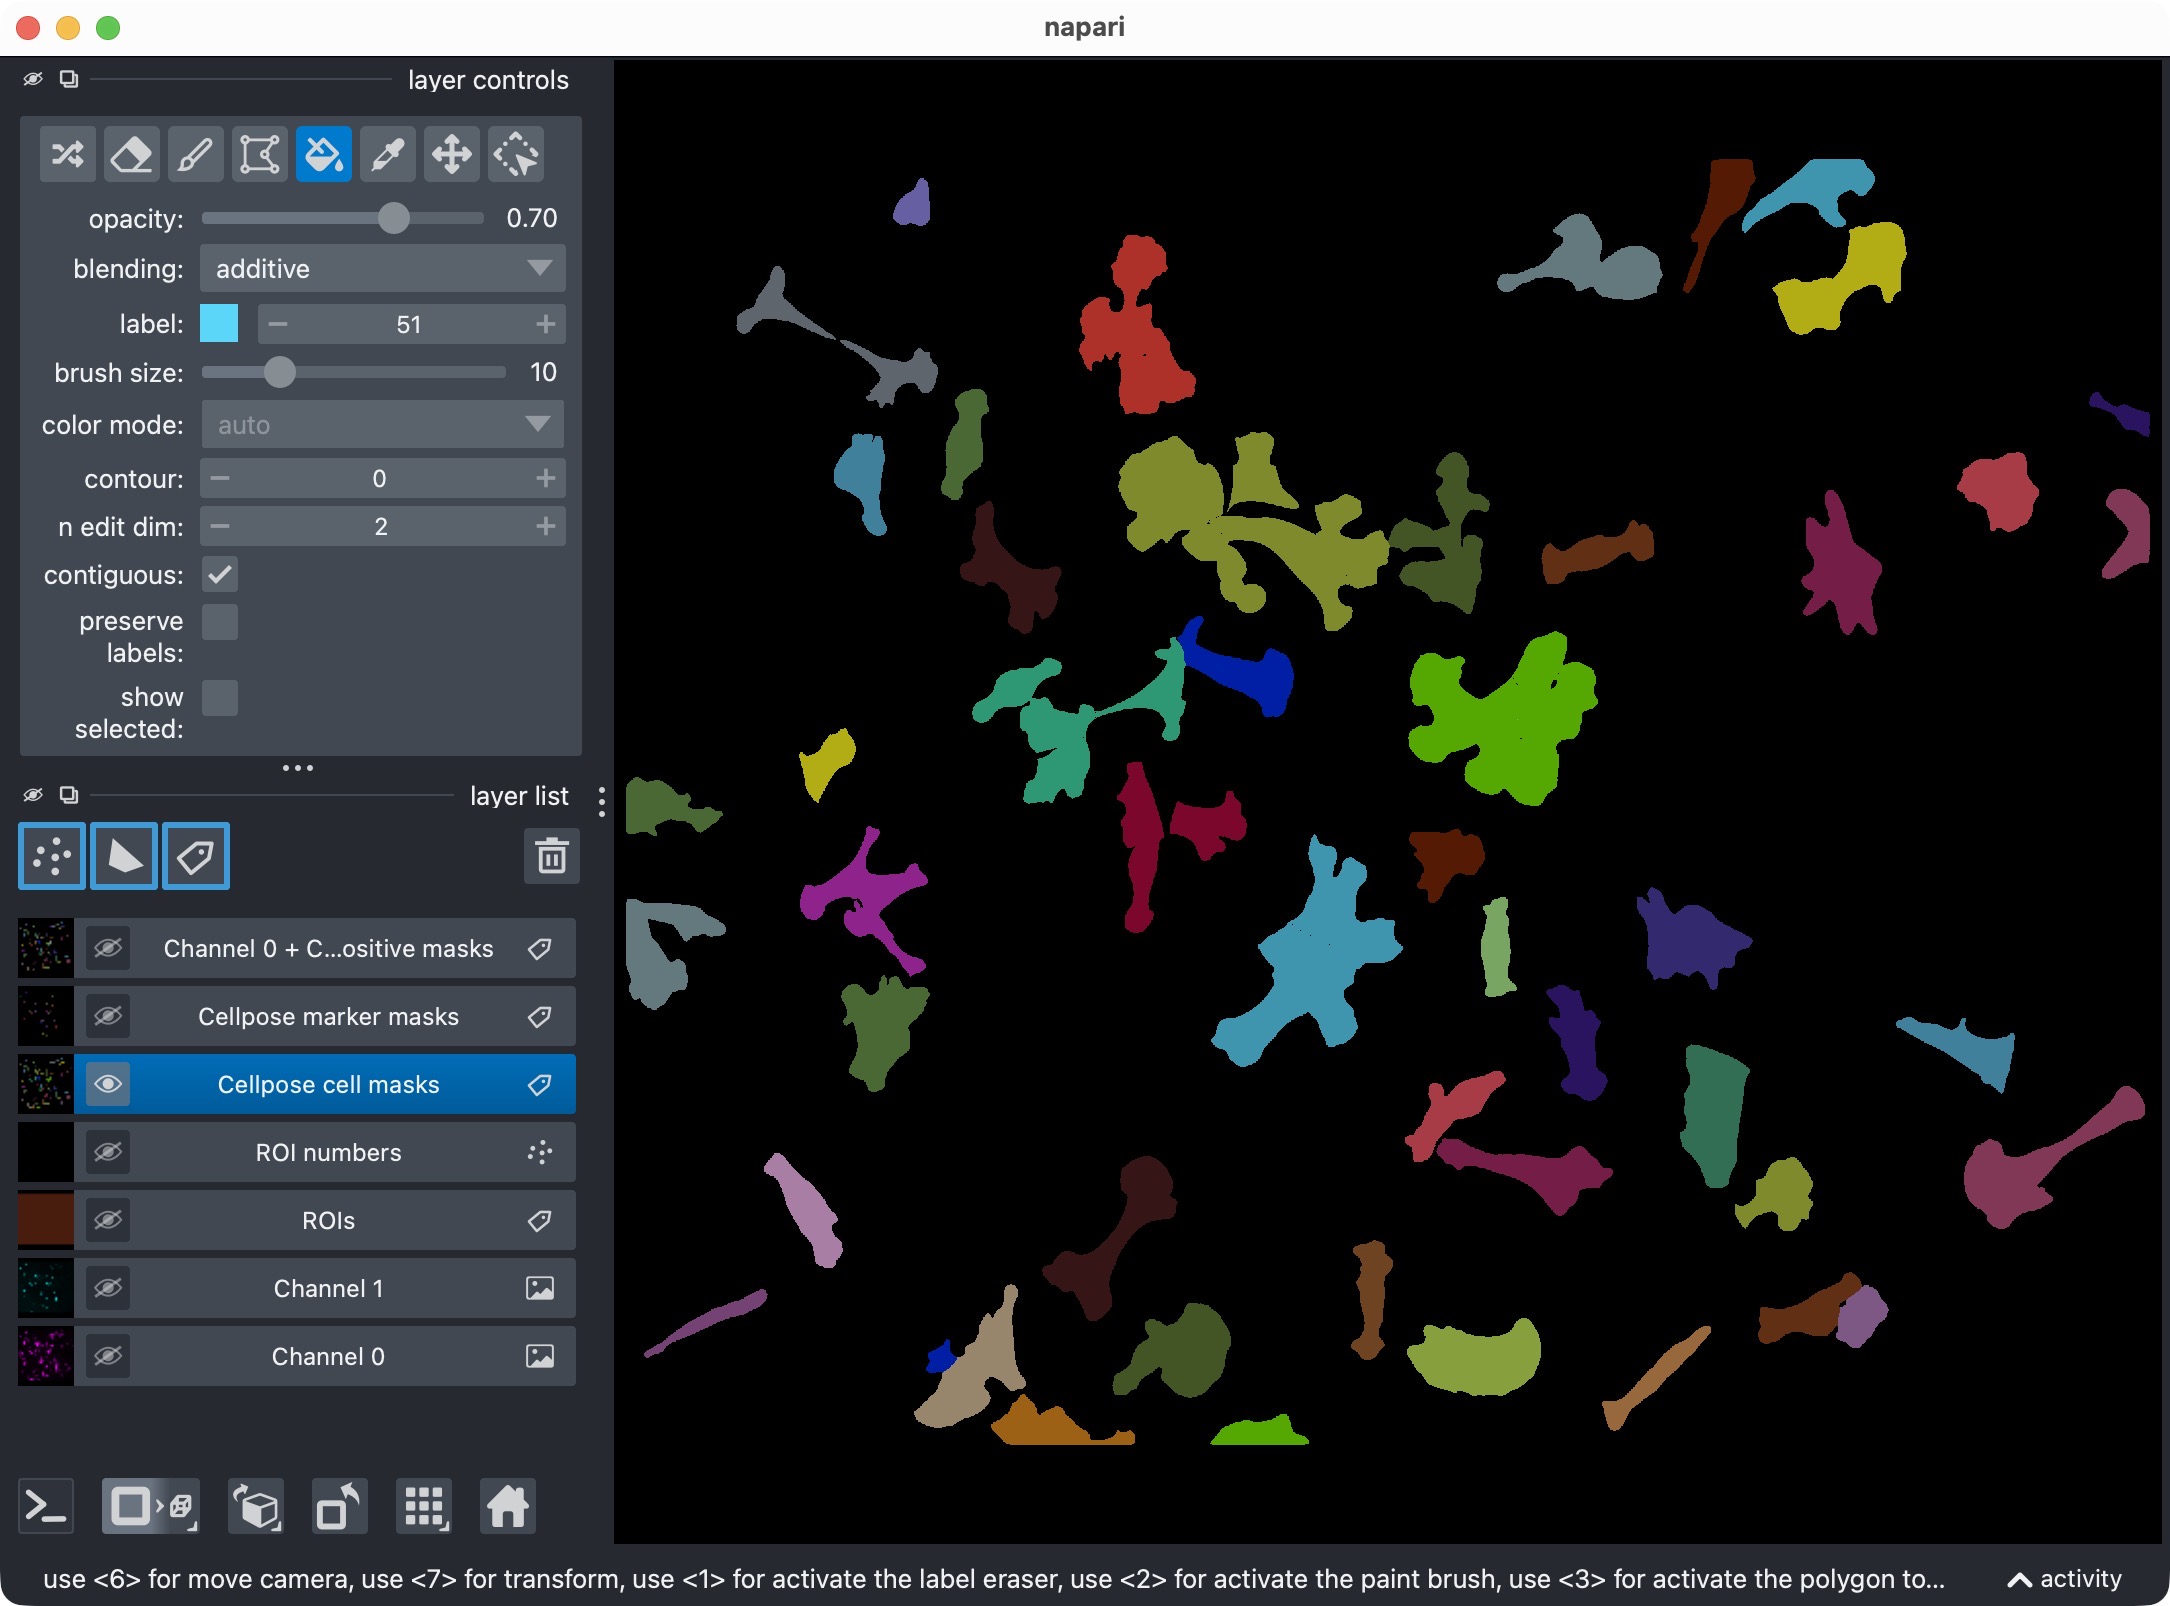Click the label number field showing 51
2170x1606 pixels.
409,324
